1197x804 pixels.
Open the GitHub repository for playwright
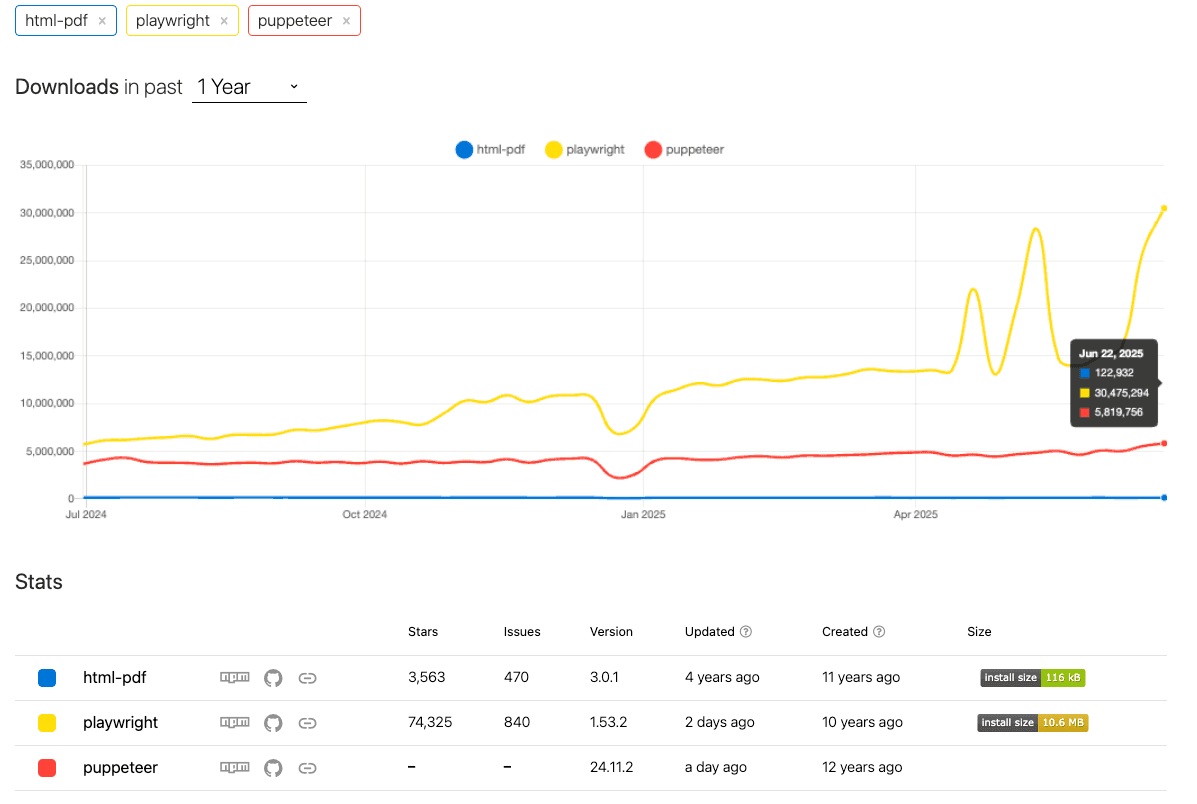(272, 722)
